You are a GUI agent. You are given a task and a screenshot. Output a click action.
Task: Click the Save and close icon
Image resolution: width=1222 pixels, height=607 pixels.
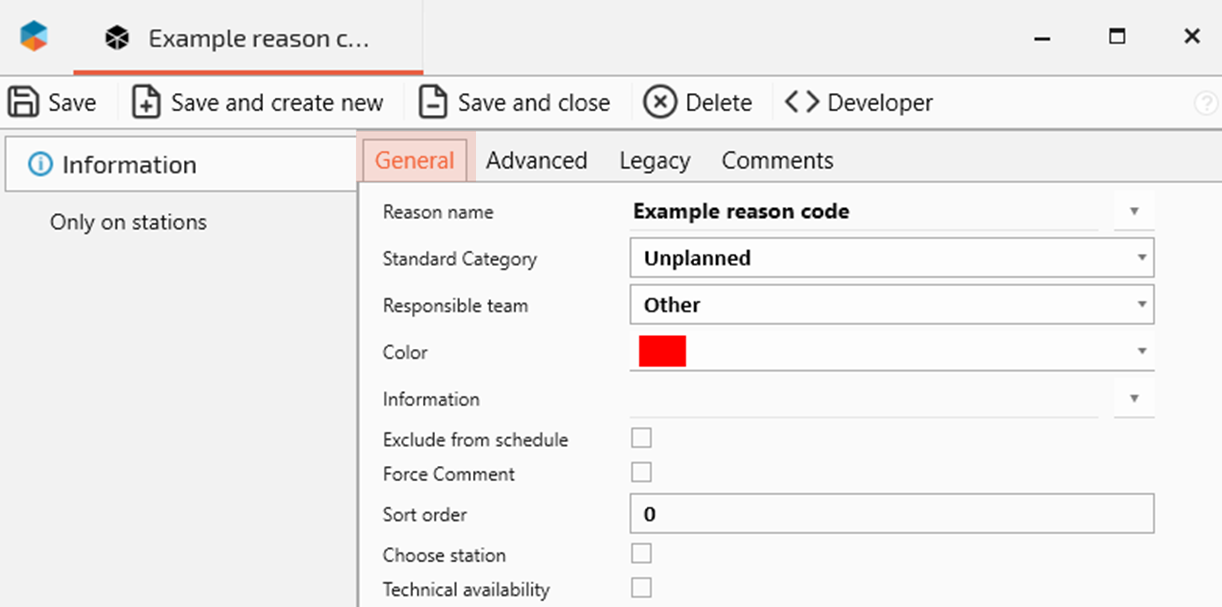tap(433, 102)
